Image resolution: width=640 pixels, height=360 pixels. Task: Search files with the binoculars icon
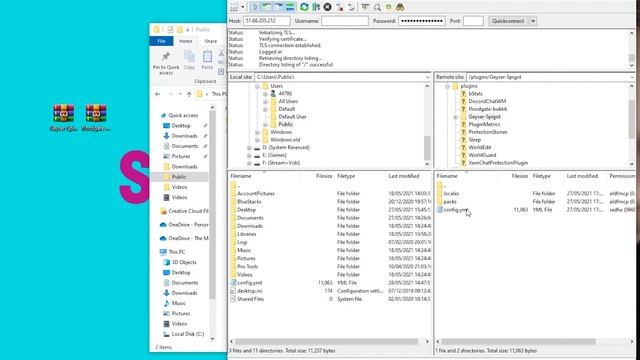coord(400,7)
